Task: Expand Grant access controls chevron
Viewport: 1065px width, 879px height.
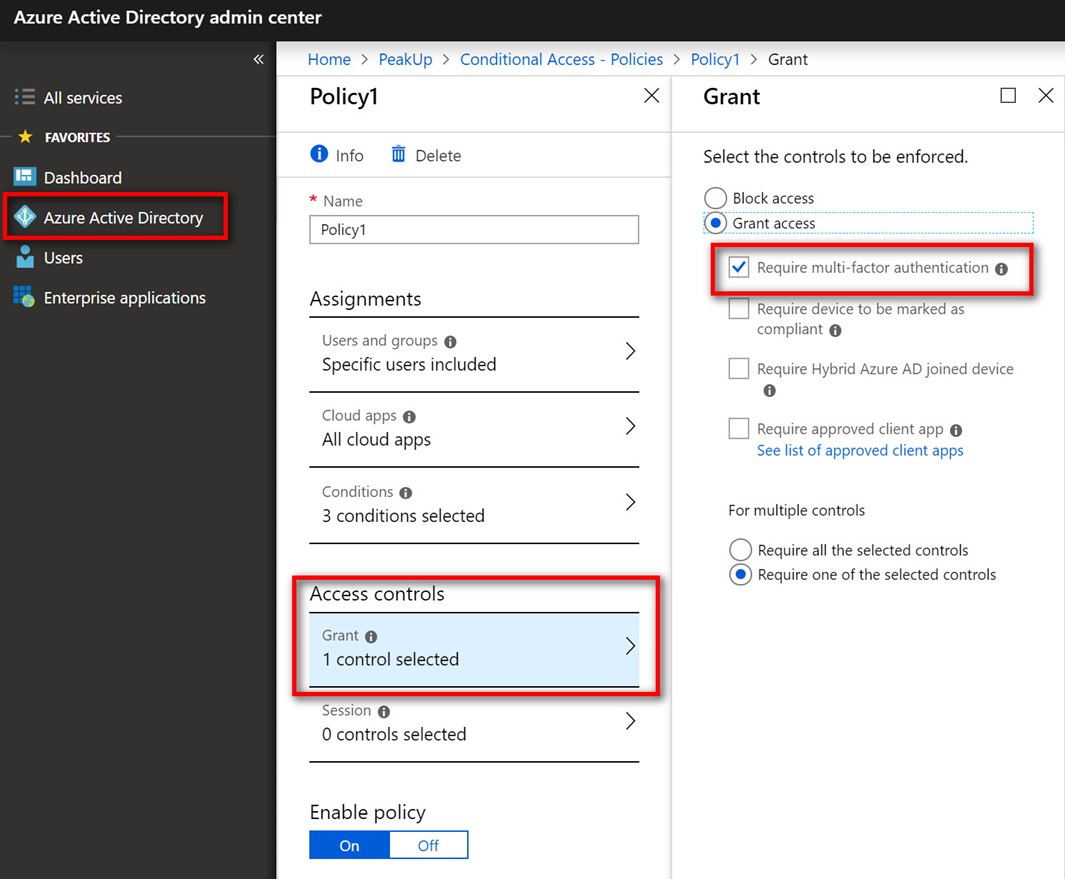Action: (x=630, y=646)
